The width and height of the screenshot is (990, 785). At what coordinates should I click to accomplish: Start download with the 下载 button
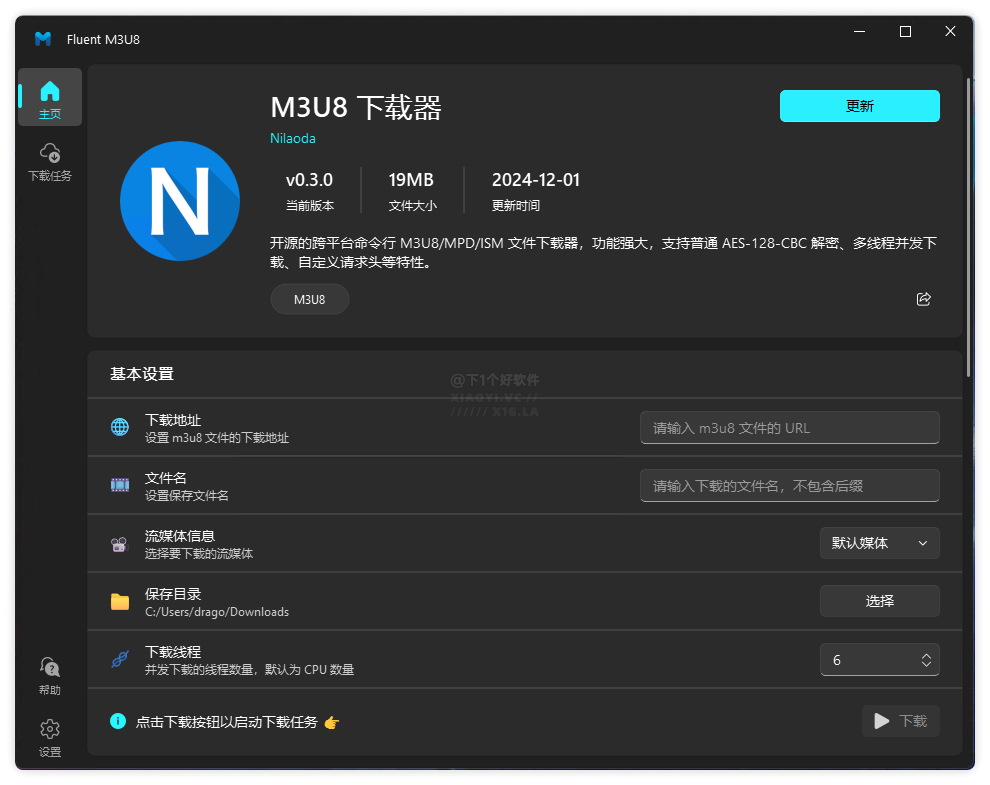900,721
